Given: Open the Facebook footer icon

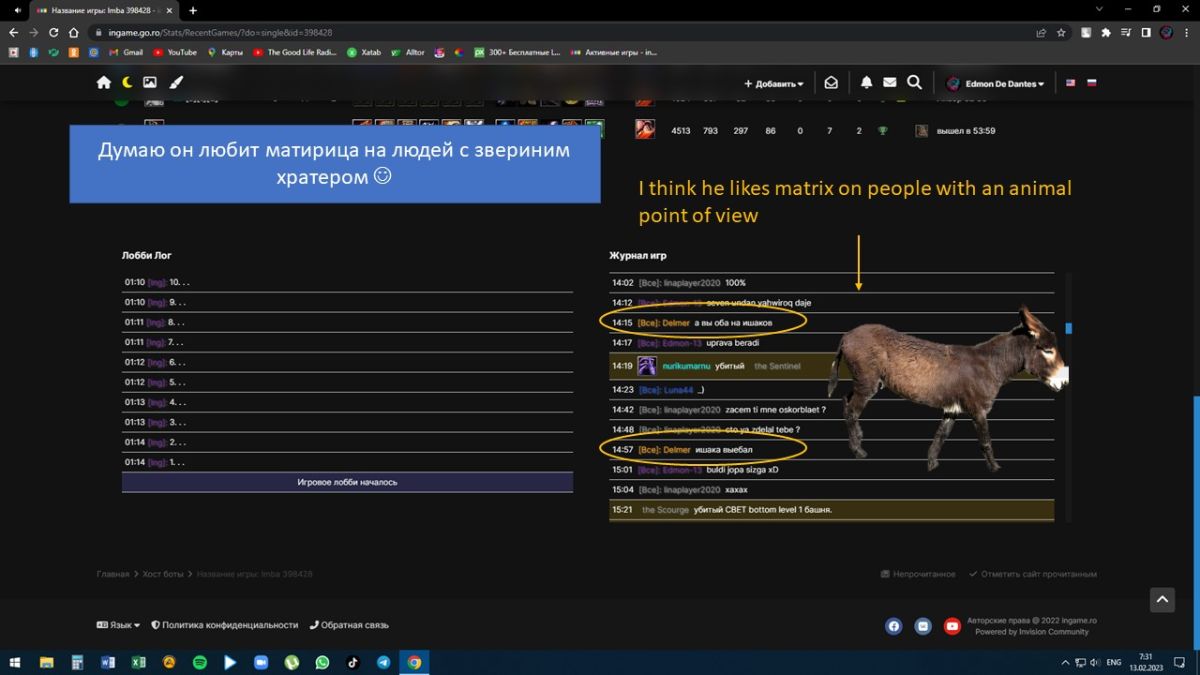Looking at the screenshot, I should [893, 626].
